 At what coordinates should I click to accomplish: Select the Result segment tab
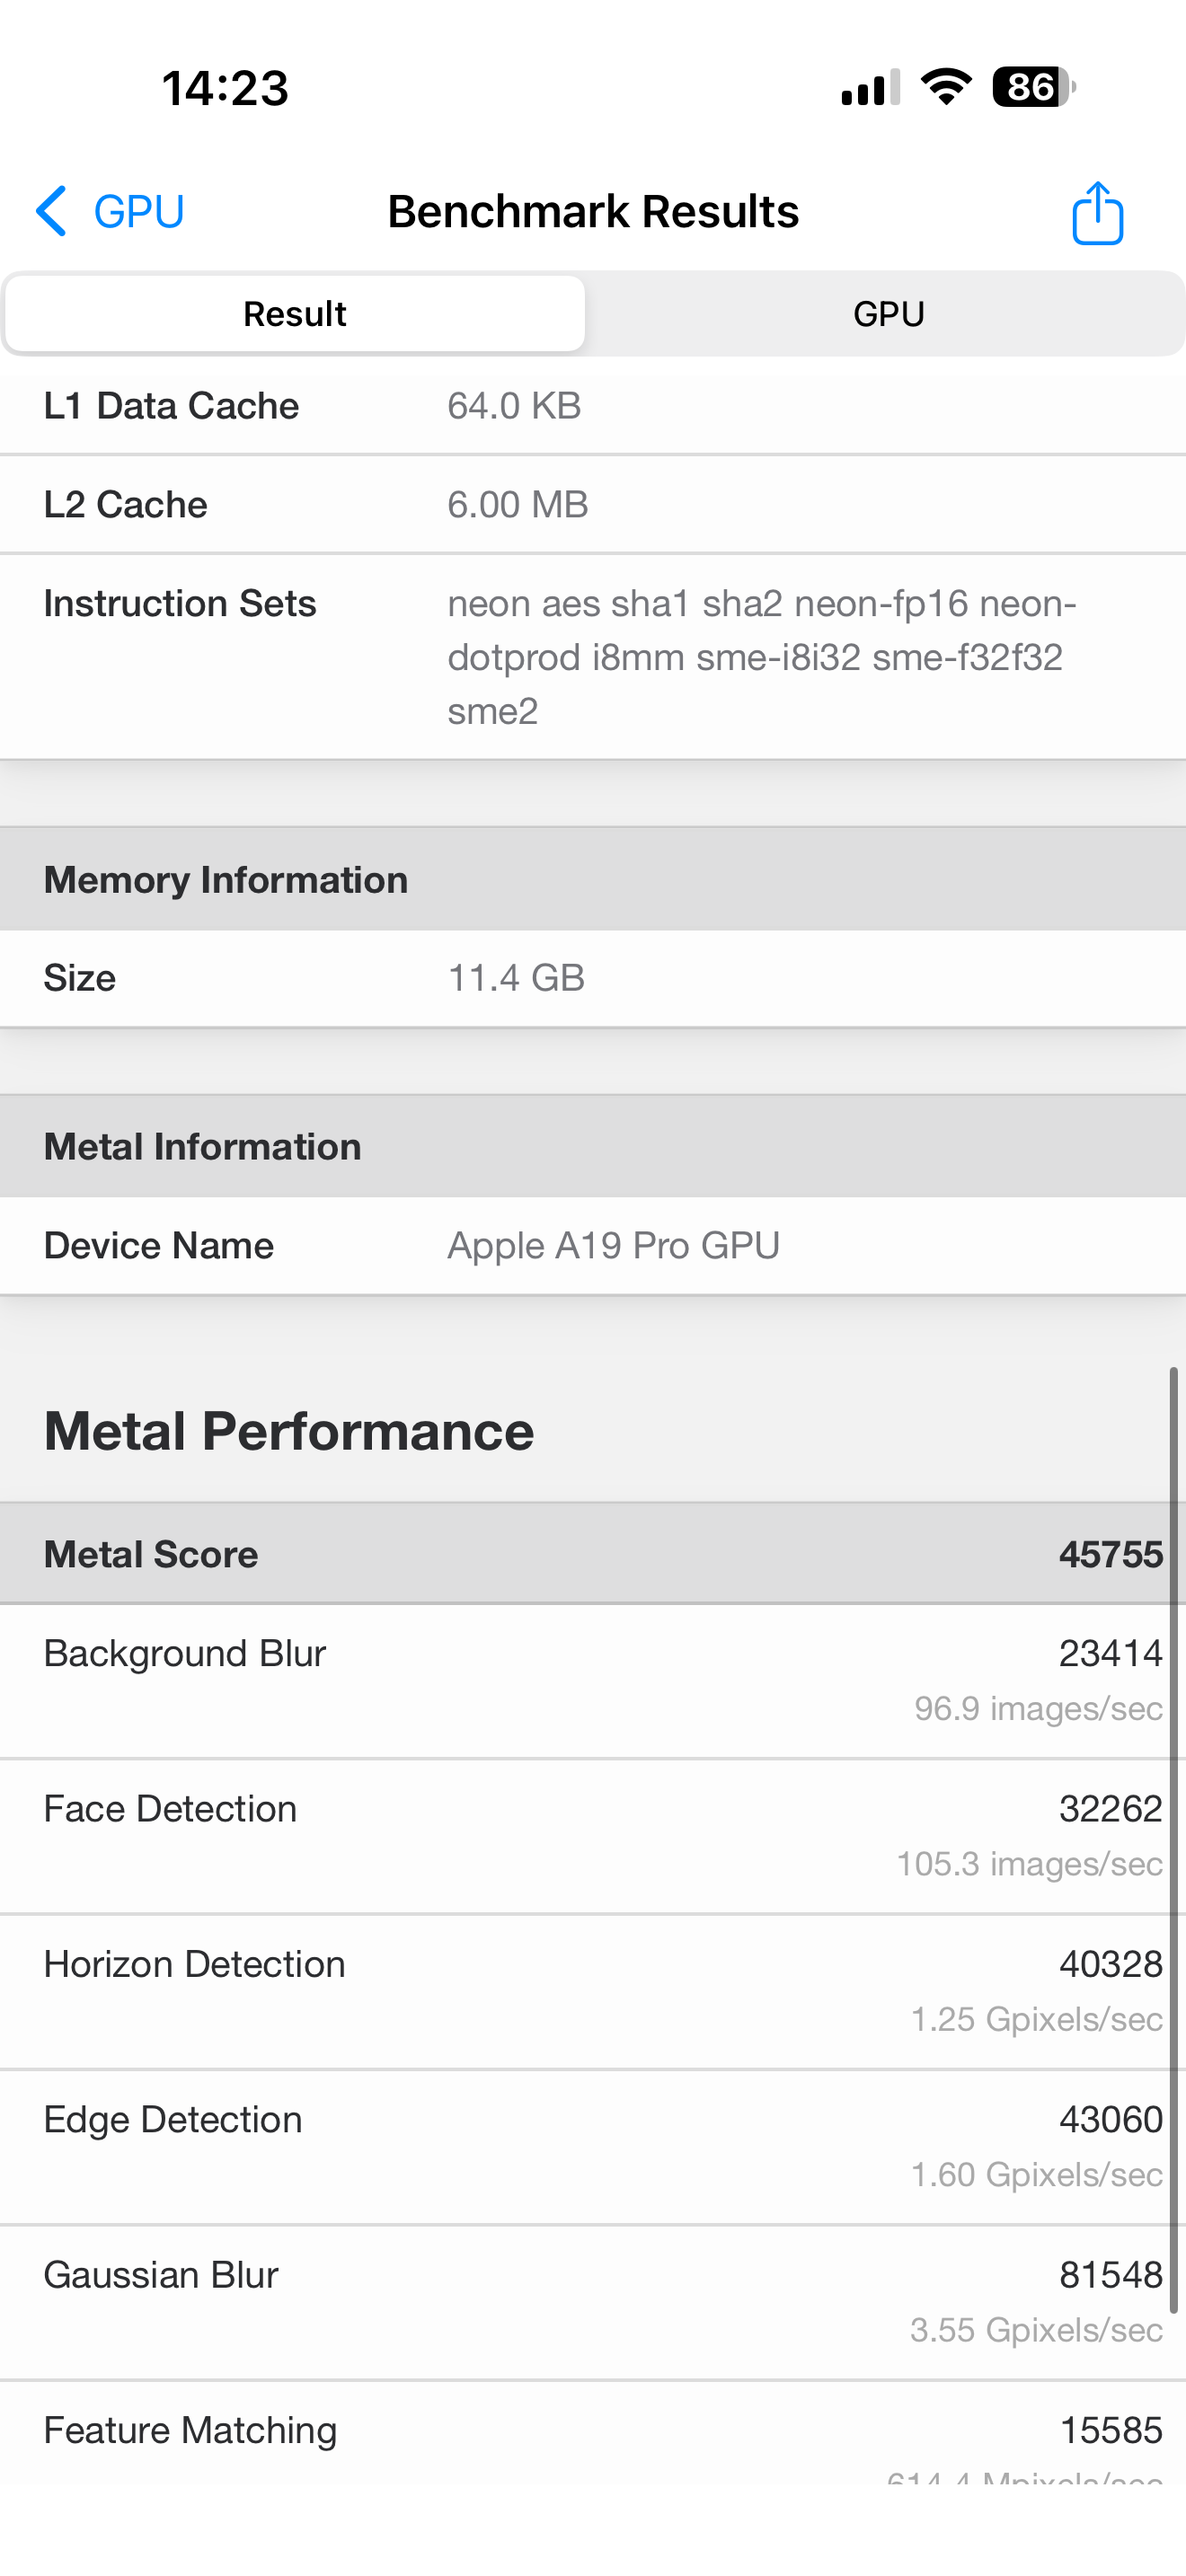point(295,314)
